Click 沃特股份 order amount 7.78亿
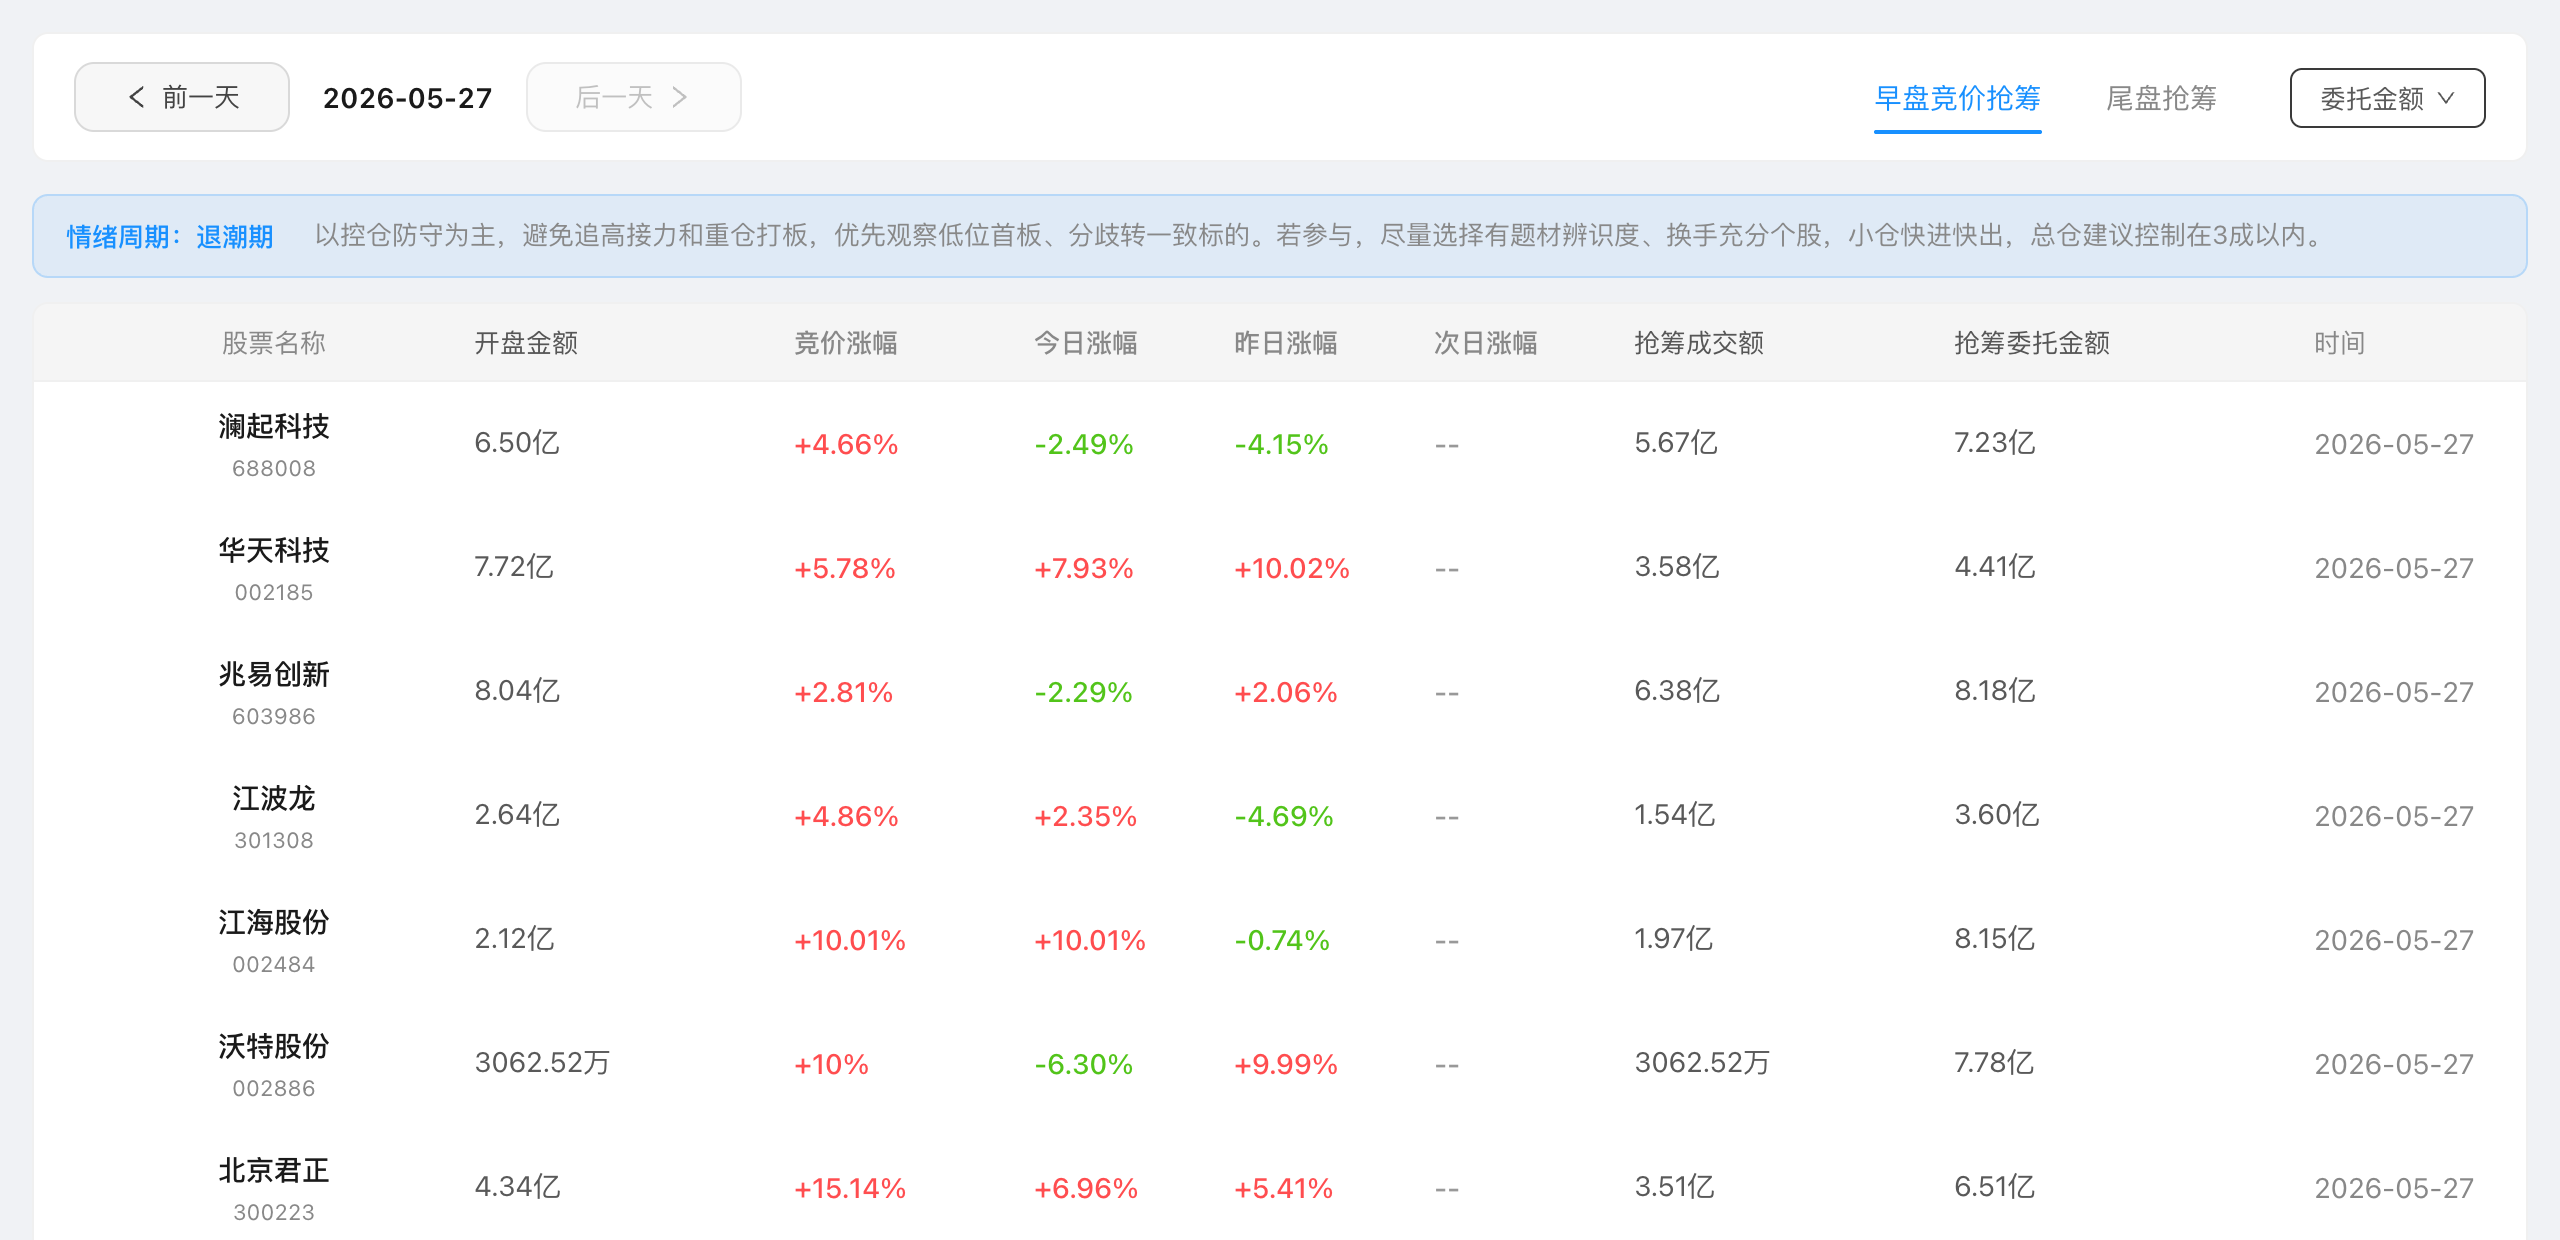The image size is (2560, 1240). pos(1994,1063)
